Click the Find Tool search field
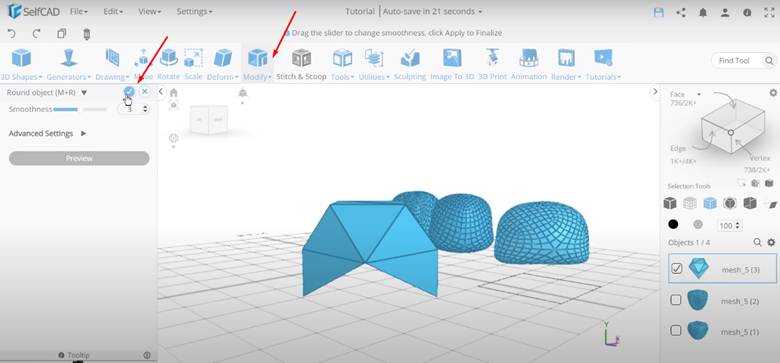This screenshot has height=363, width=780. 743,61
